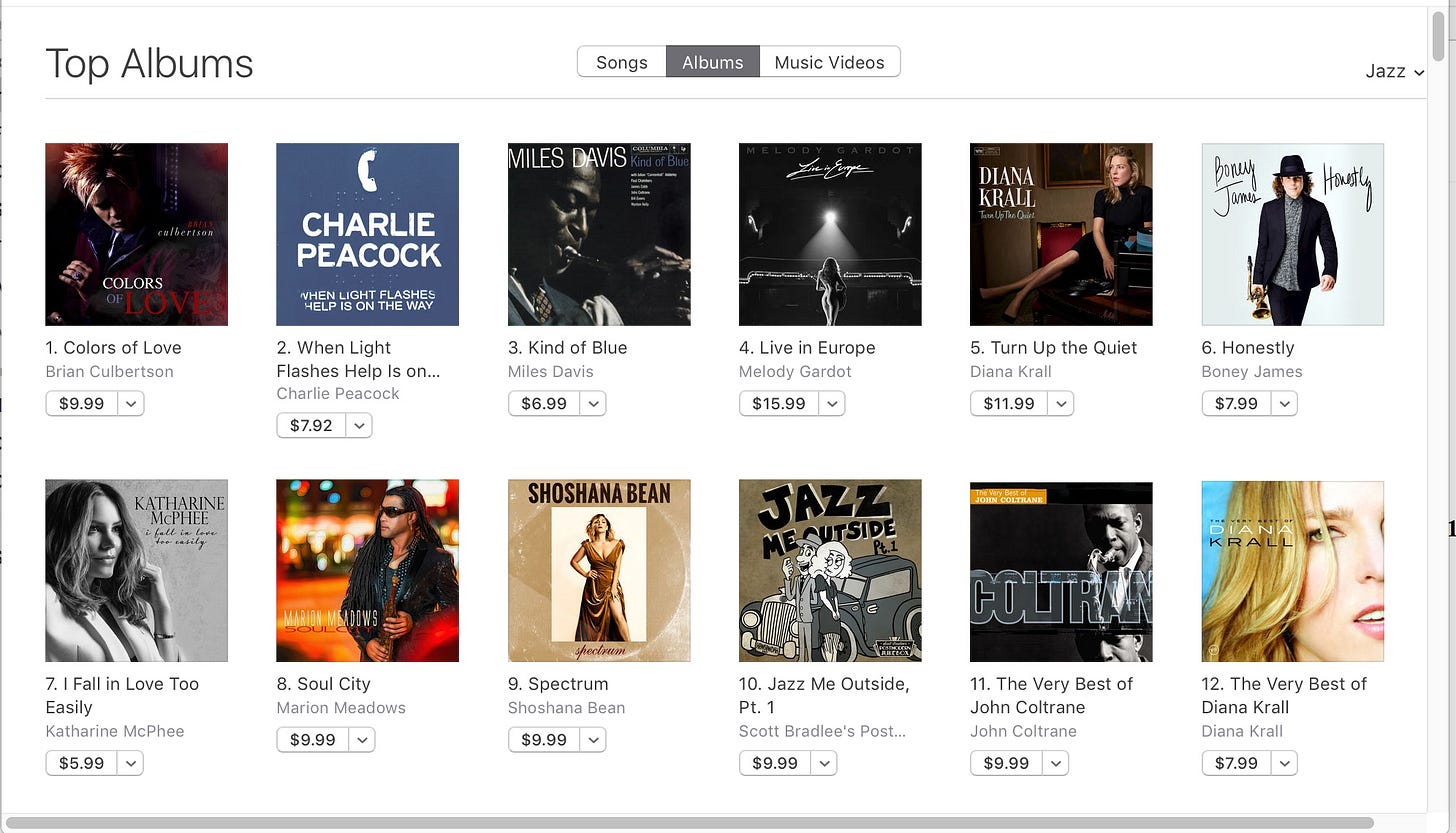This screenshot has height=833, width=1456.
Task: Open the Kind of Blue title link
Action: (568, 348)
